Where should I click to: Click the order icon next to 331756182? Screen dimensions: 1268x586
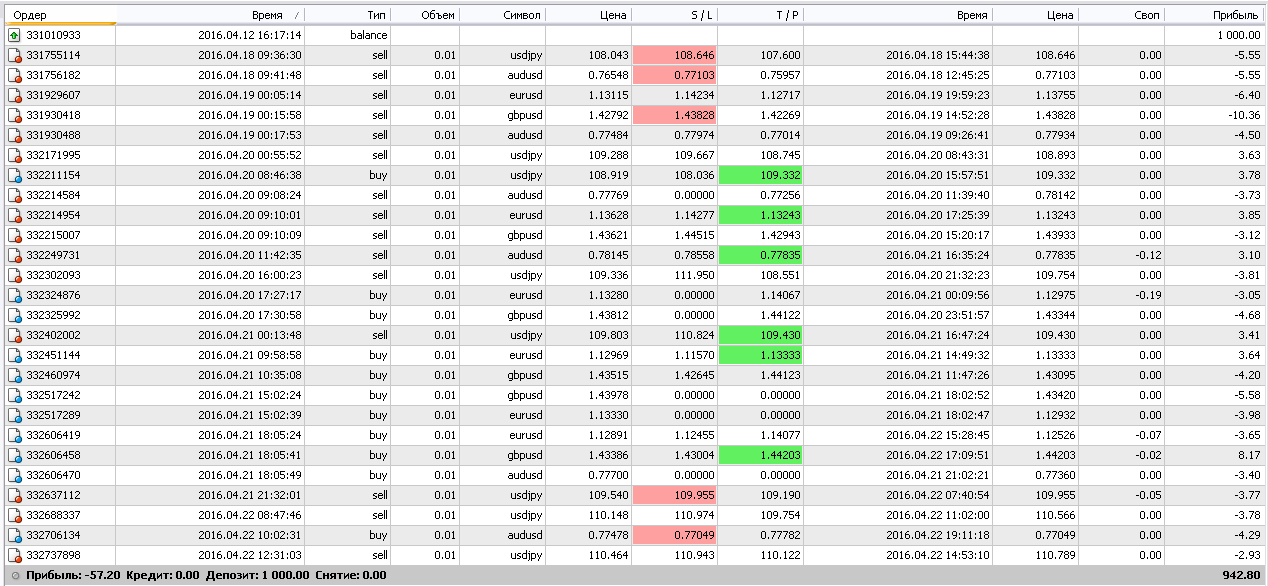coord(14,75)
